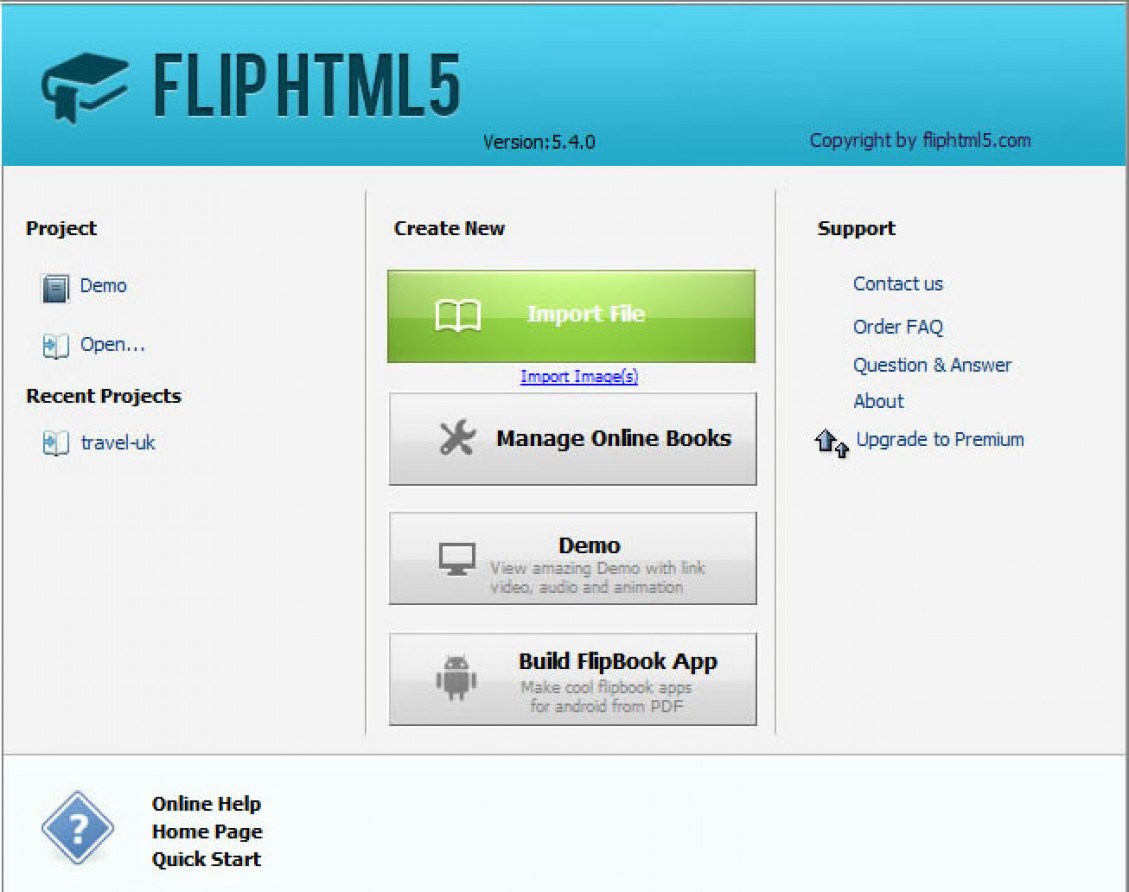This screenshot has width=1129, height=892.
Task: Open Manage Online Books
Action: 572,438
